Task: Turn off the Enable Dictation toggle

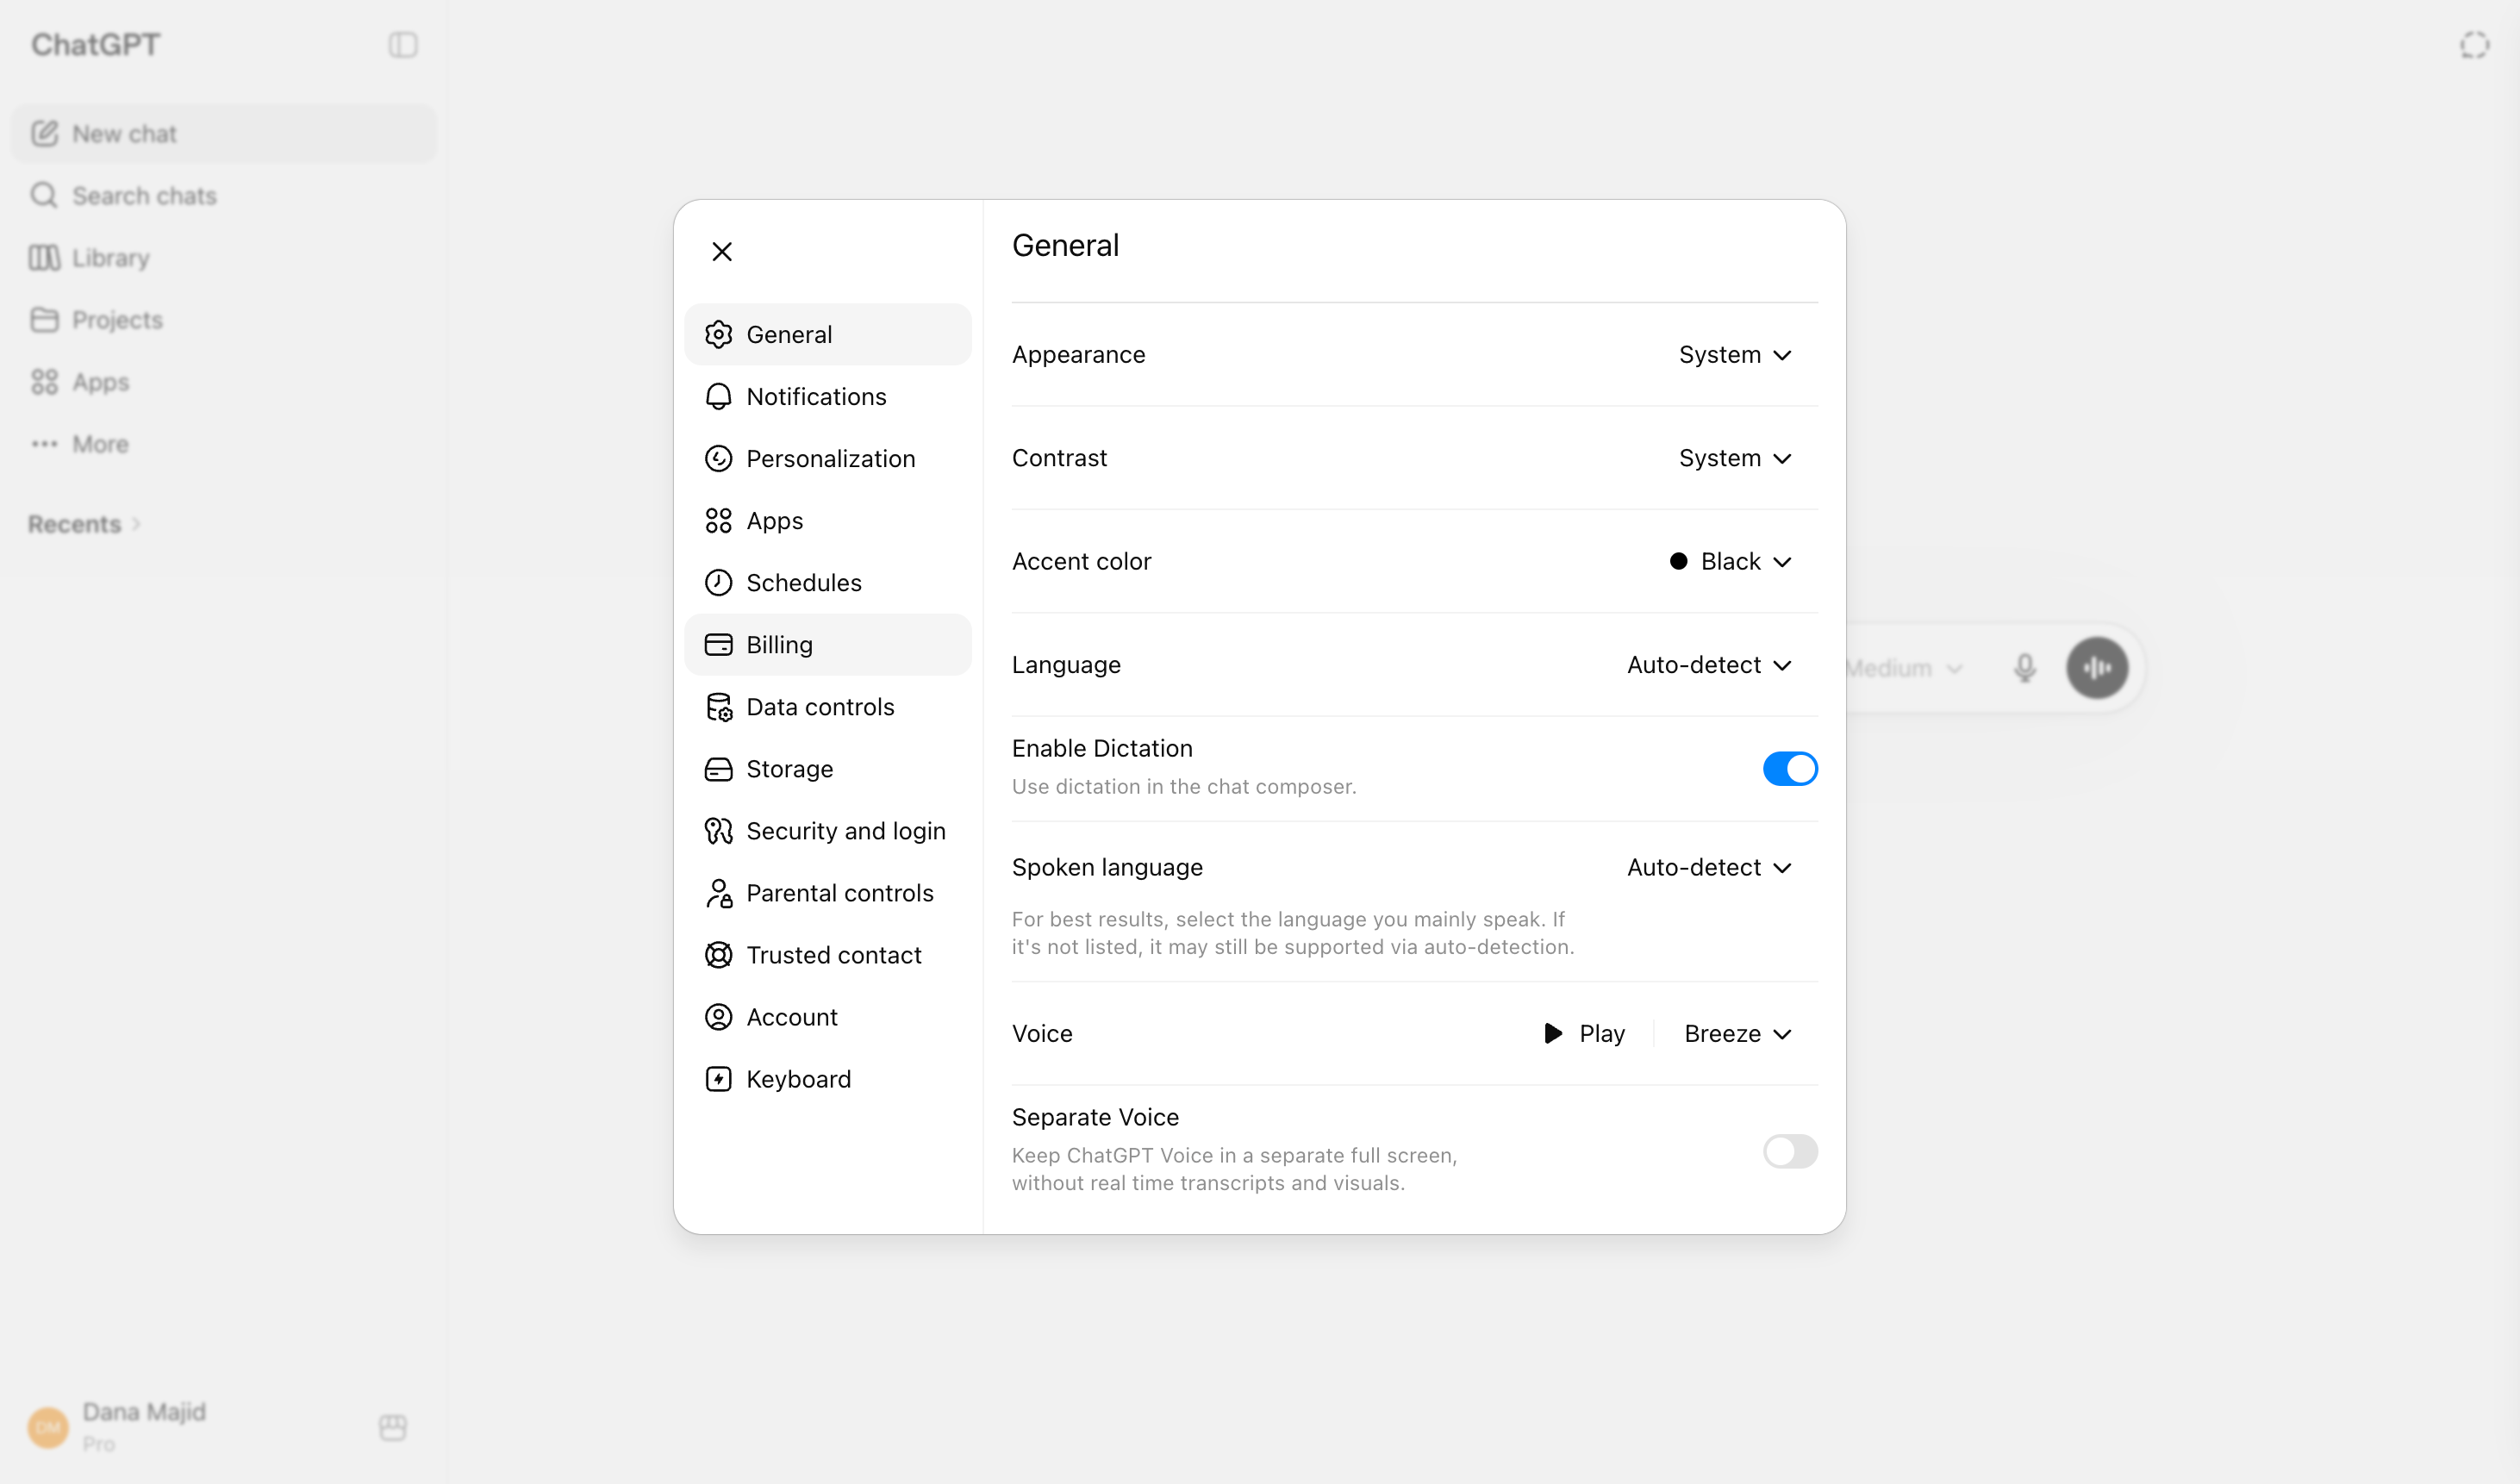Action: coord(1790,769)
